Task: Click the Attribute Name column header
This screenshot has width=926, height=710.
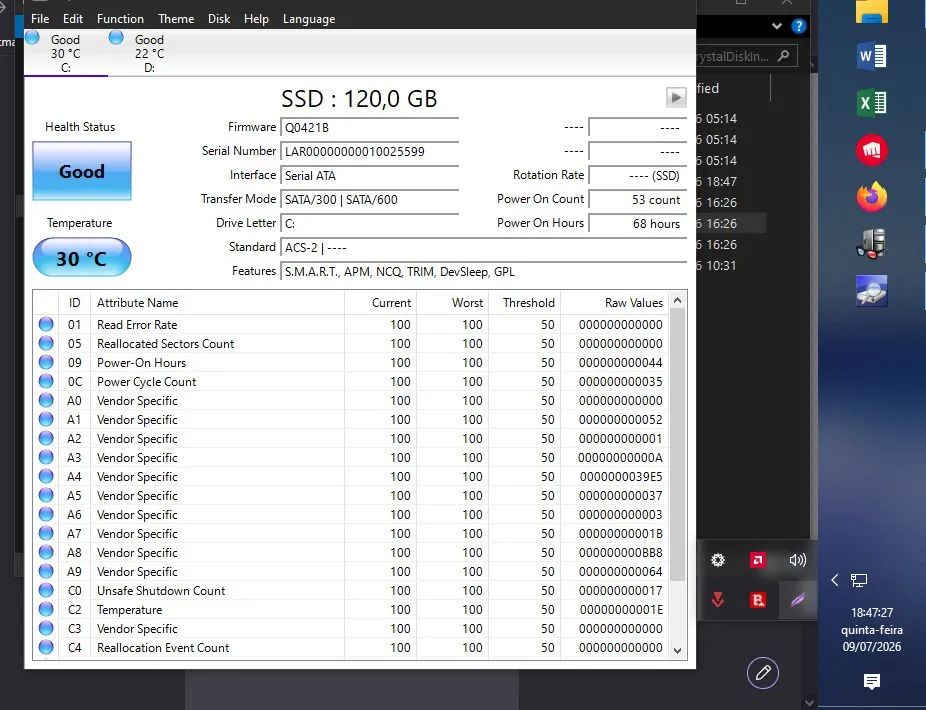Action: click(x=217, y=302)
